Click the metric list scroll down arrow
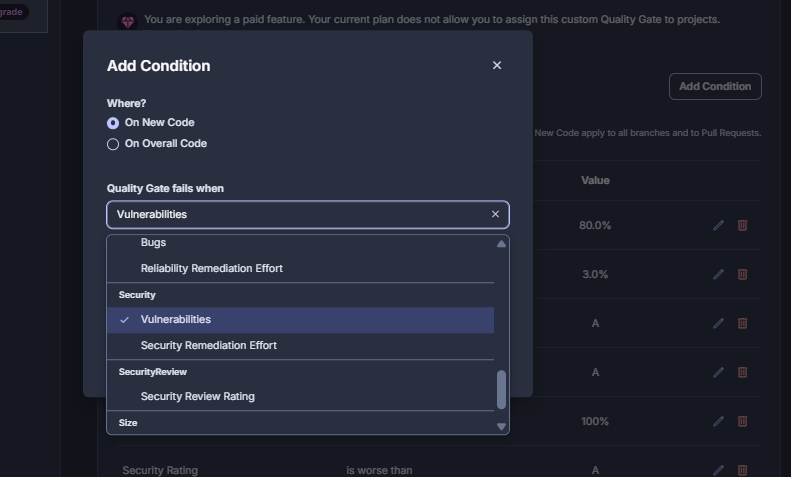 [x=501, y=427]
